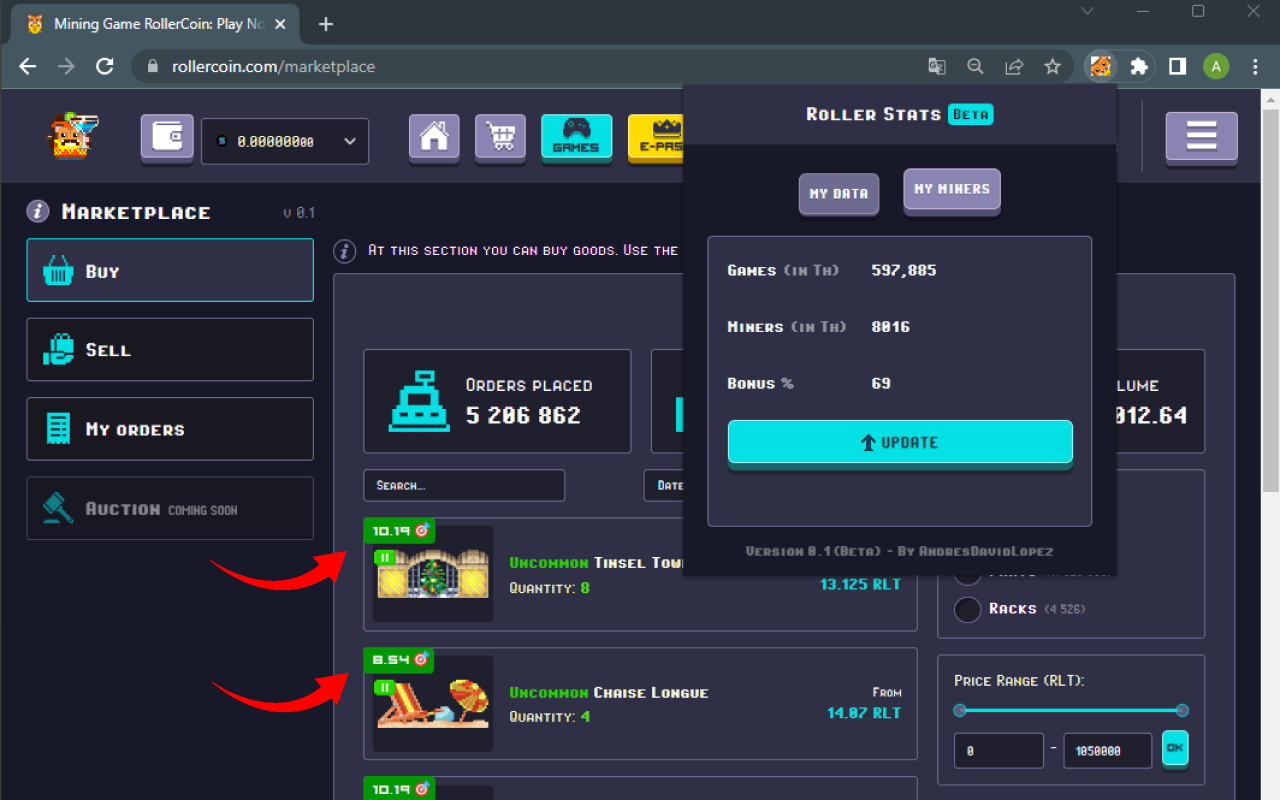Click the marketplace Search field
The width and height of the screenshot is (1280, 800).
464,485
